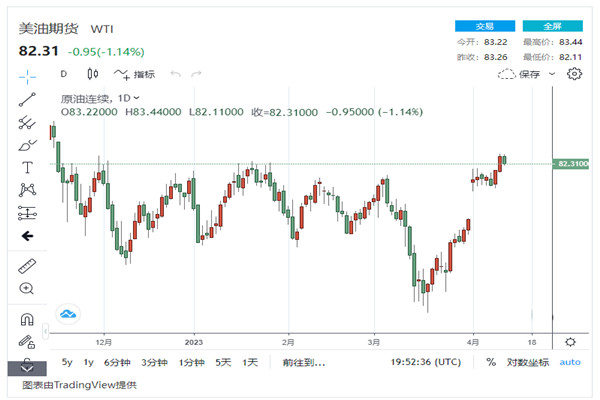Select the long position forecasting tool
This screenshot has height=400, width=600.
27,213
